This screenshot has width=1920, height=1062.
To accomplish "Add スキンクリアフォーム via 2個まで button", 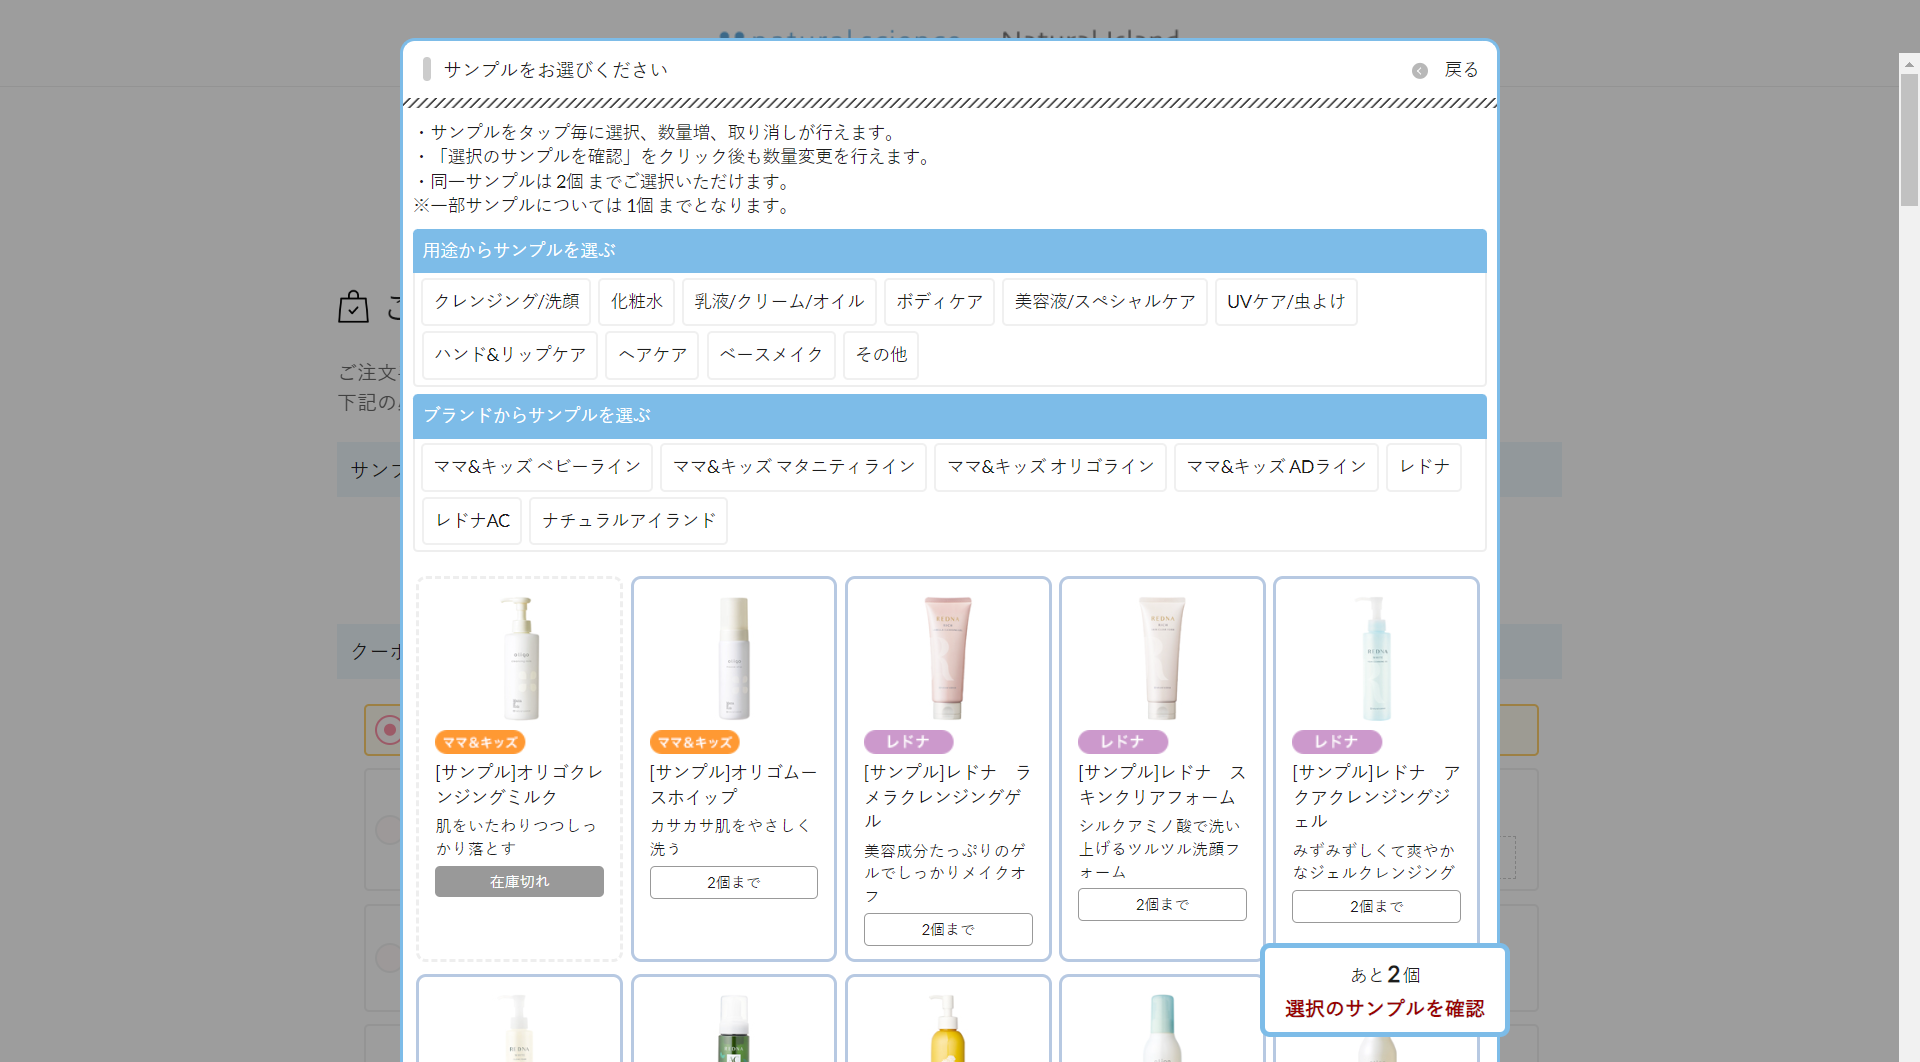I will pyautogui.click(x=1162, y=905).
